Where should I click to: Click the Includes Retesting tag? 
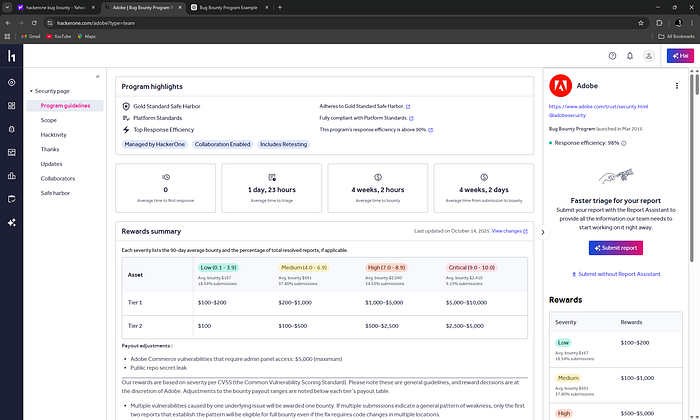pos(283,144)
